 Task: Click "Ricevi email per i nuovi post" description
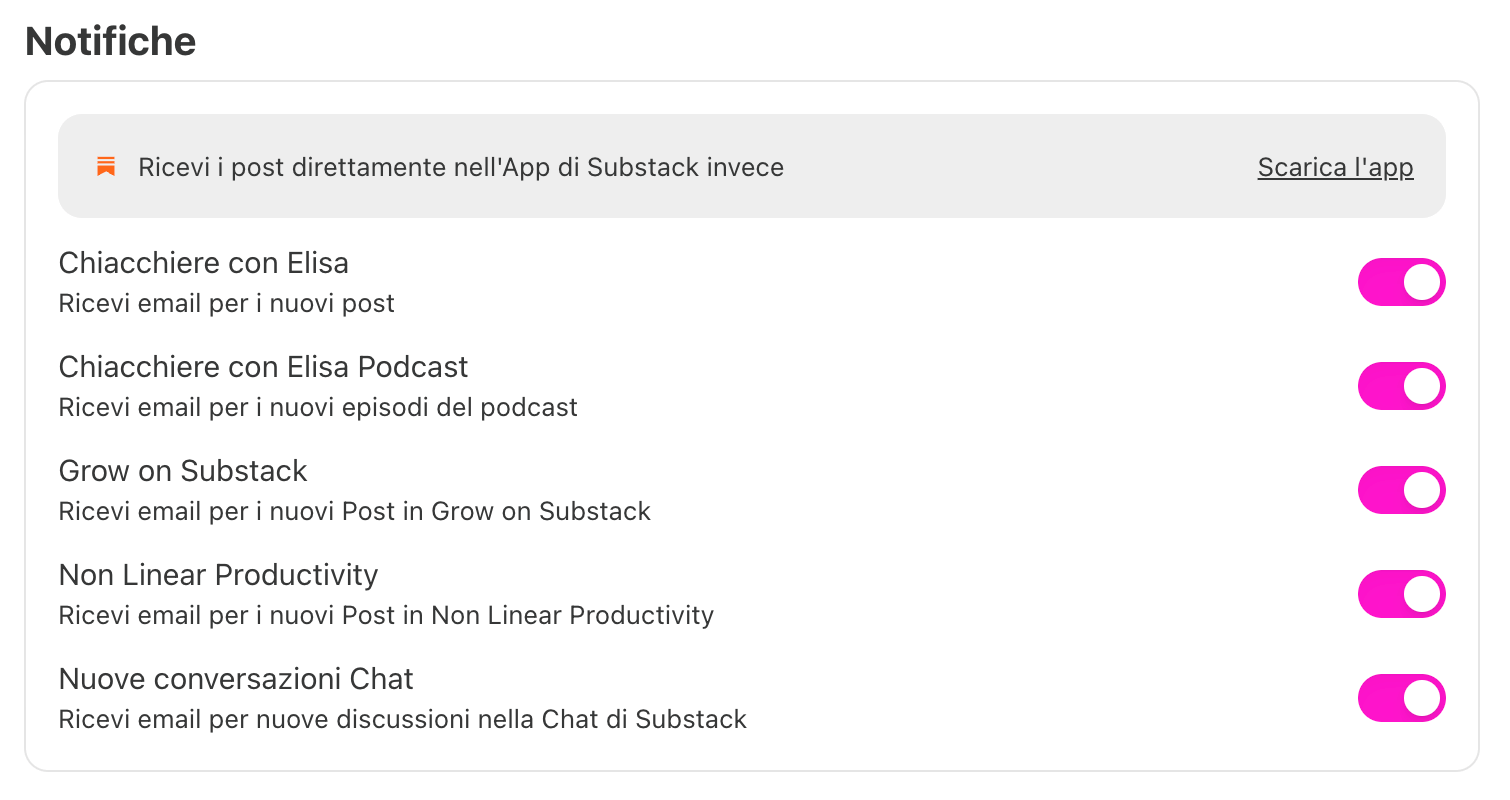227,303
